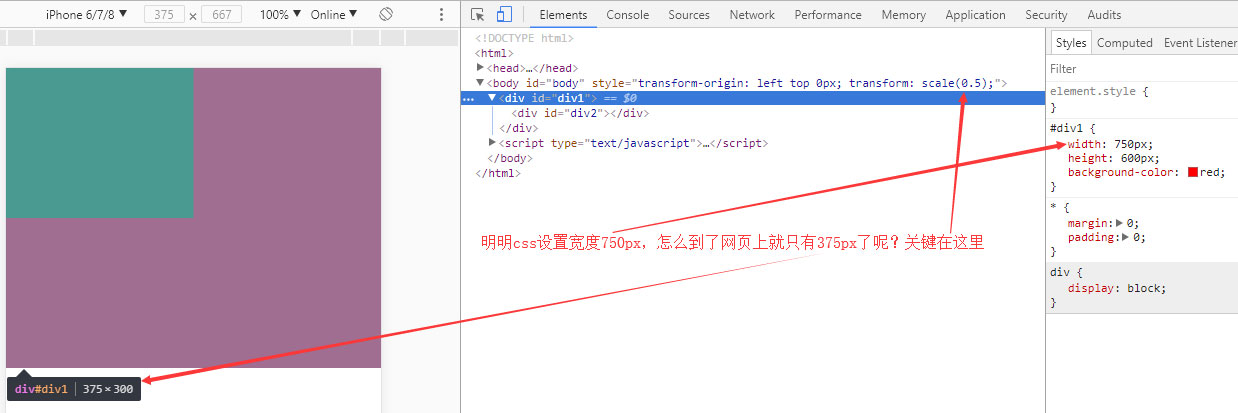Switch to the Console tab

tap(627, 15)
